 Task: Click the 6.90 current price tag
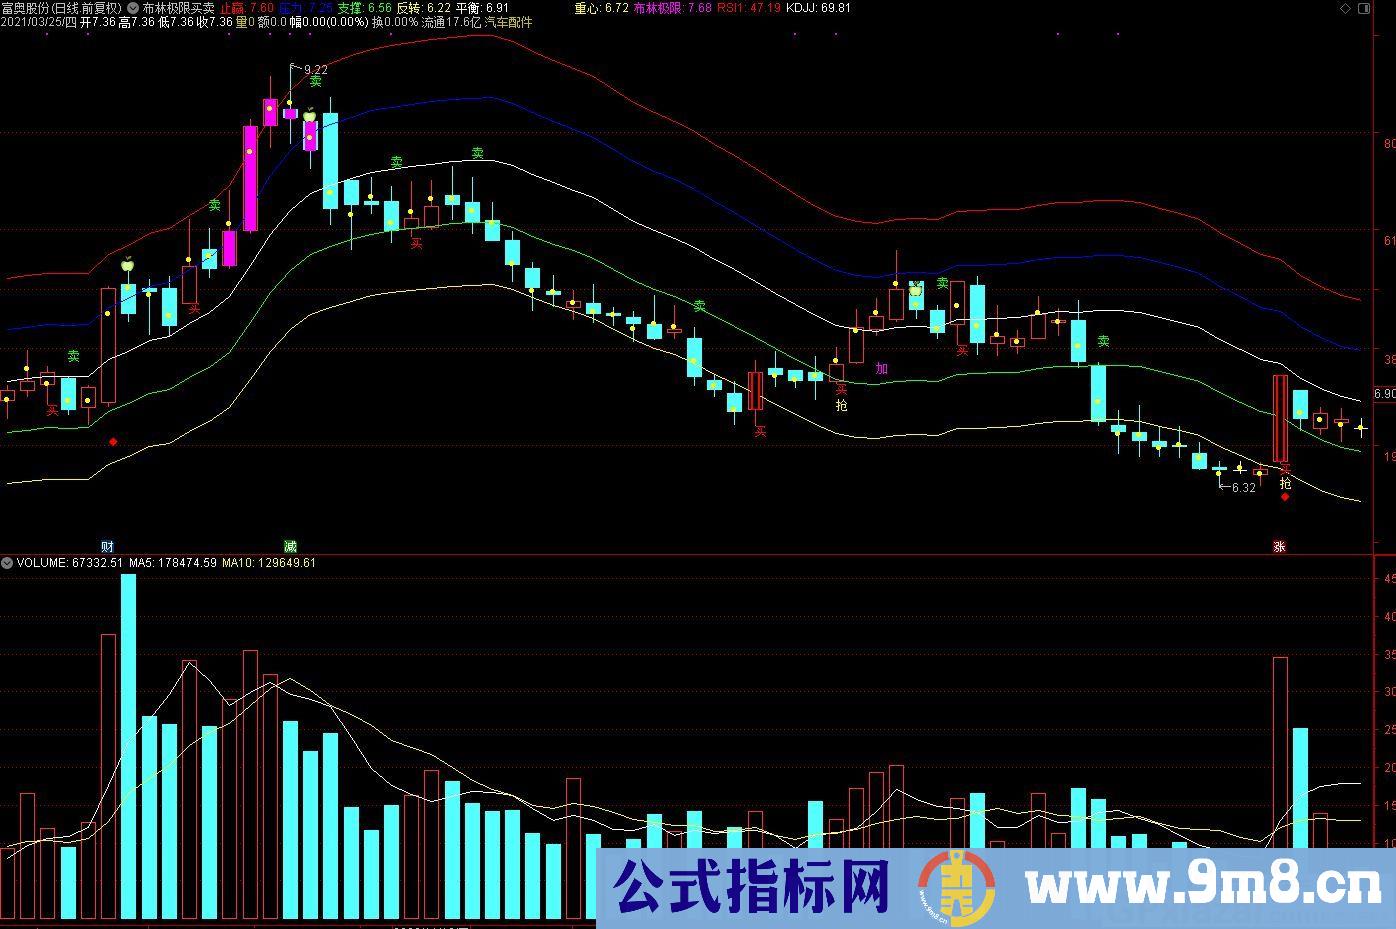pyautogui.click(x=1384, y=395)
